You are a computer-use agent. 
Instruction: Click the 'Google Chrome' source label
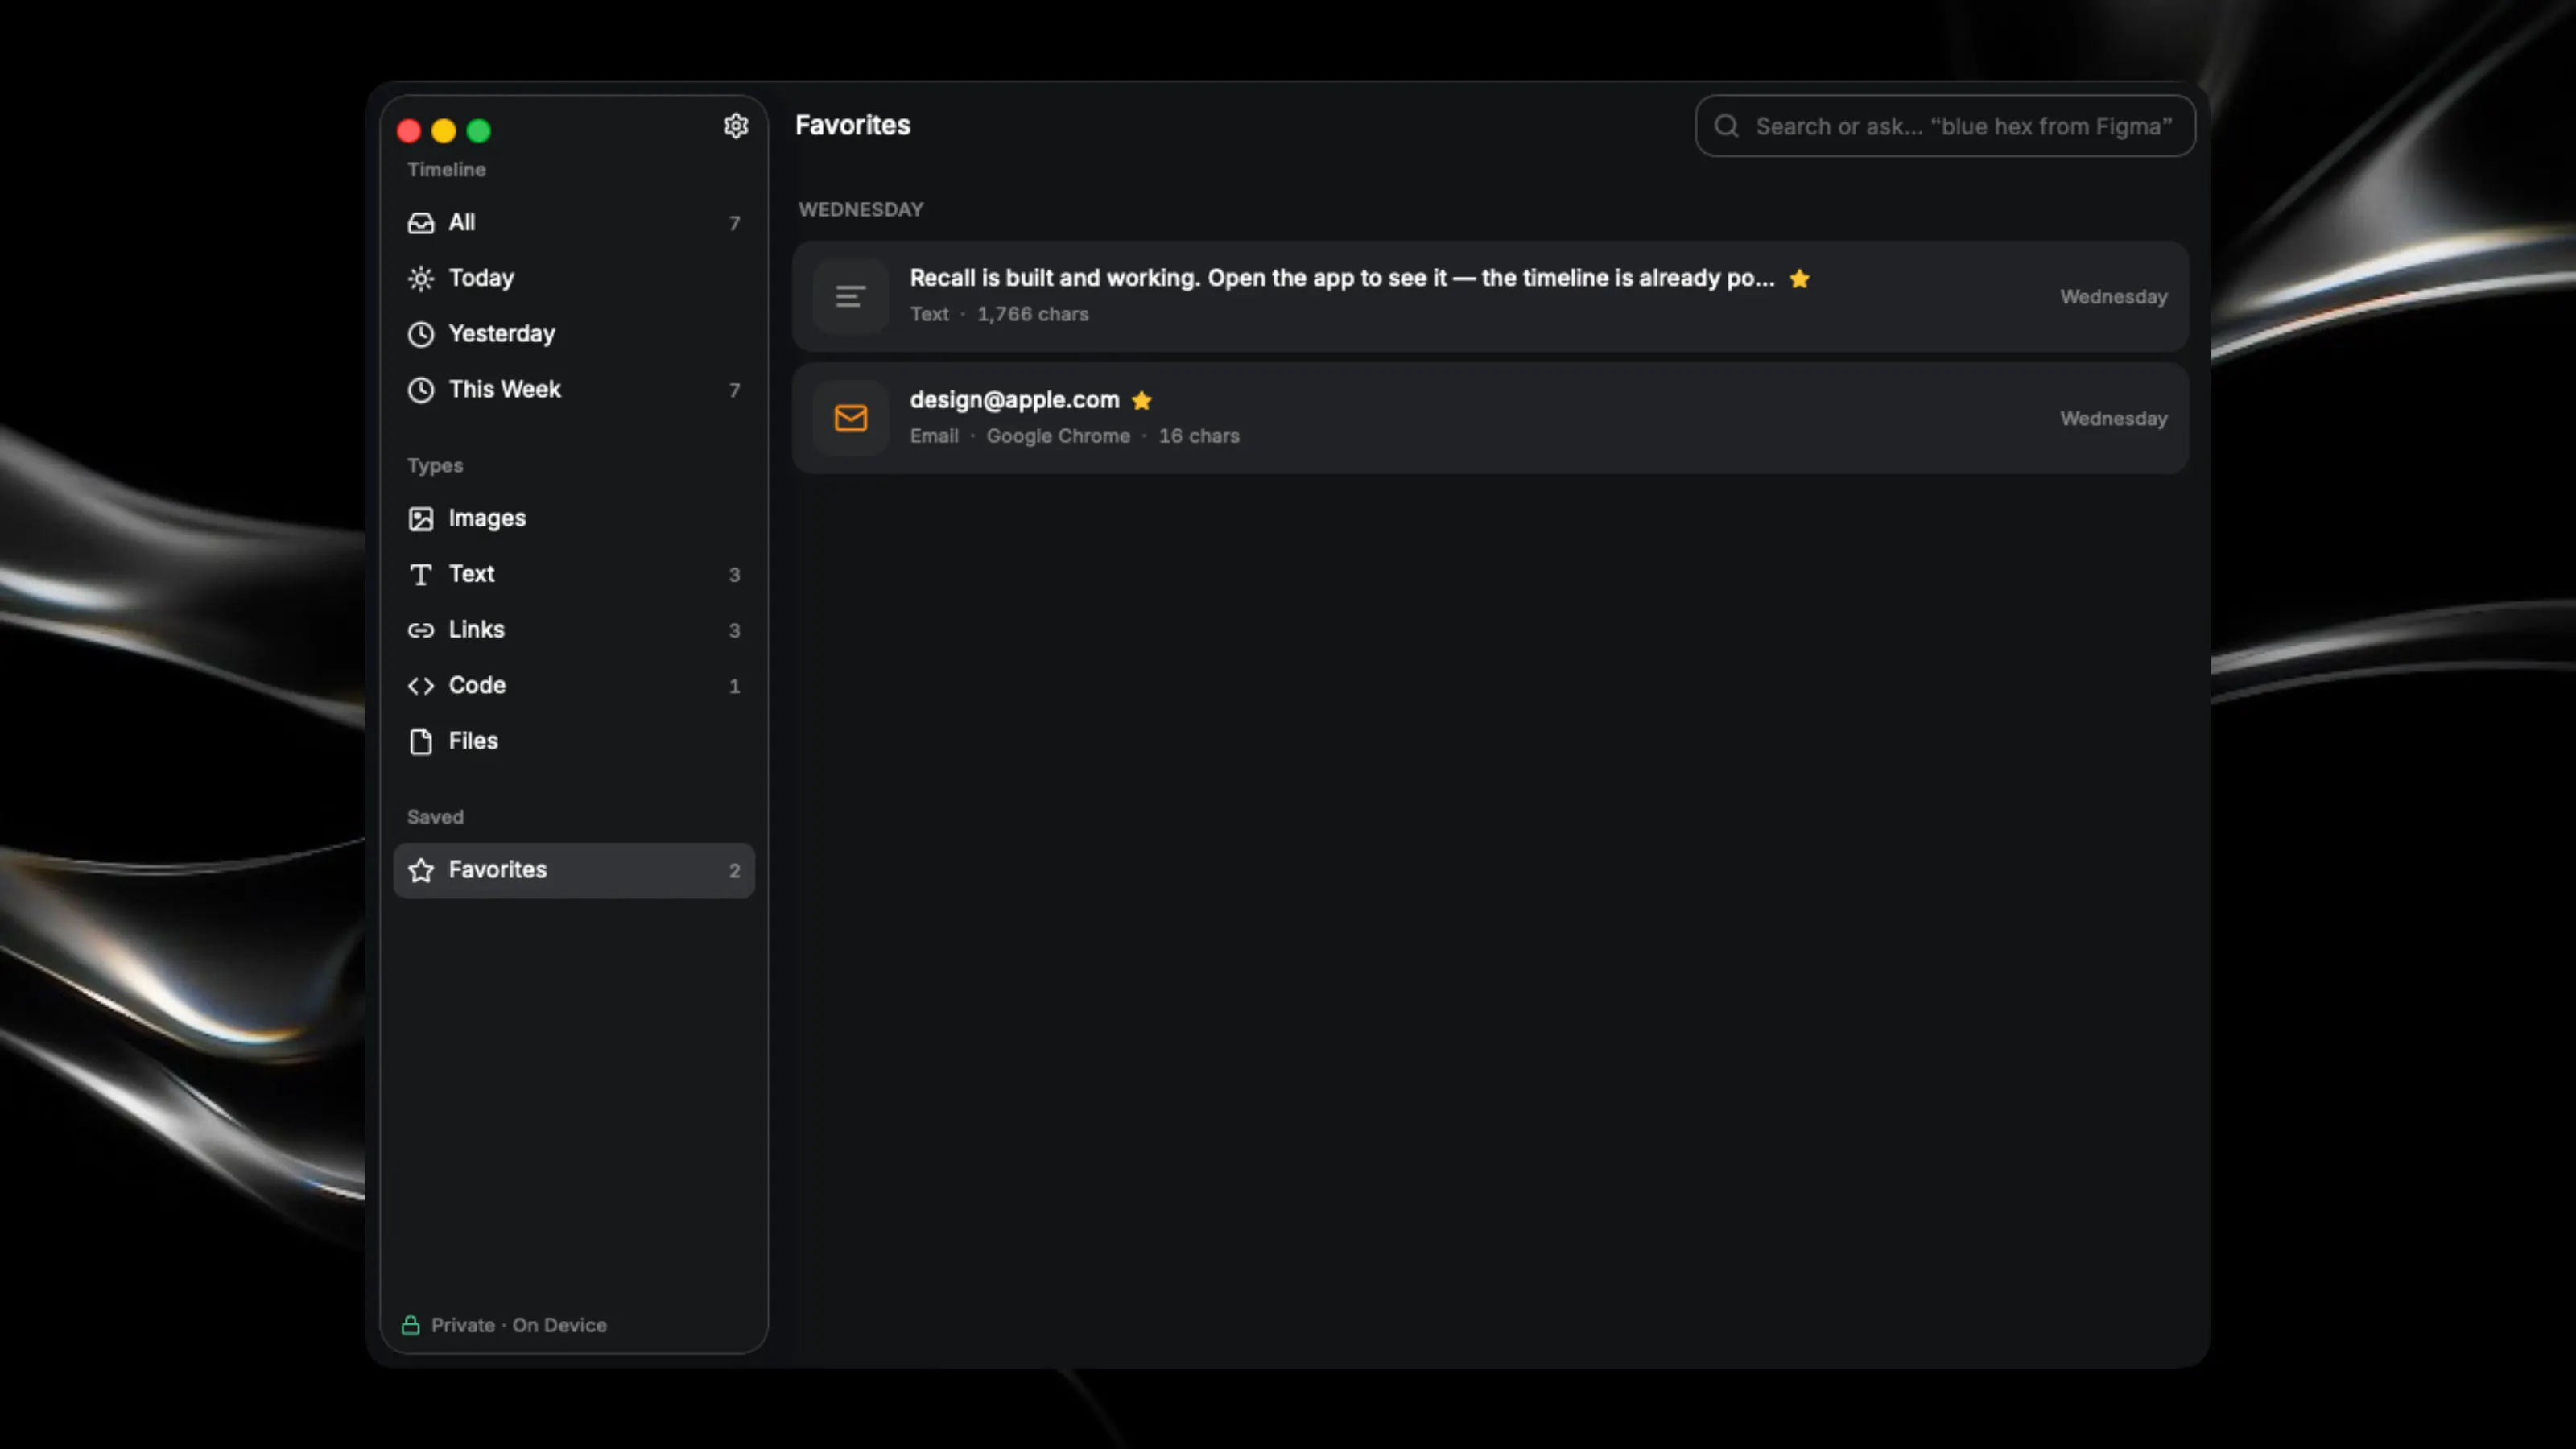(1058, 436)
